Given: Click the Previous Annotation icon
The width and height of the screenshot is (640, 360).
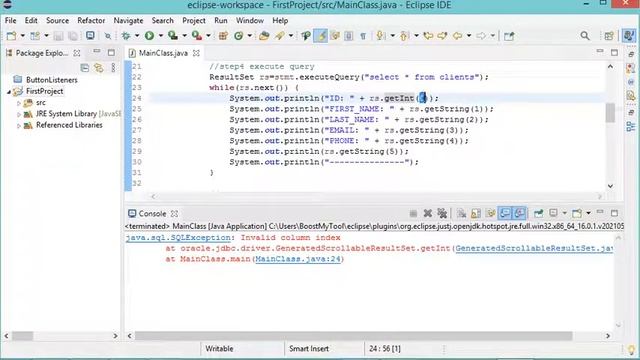Looking at the screenshot, I should [404, 36].
